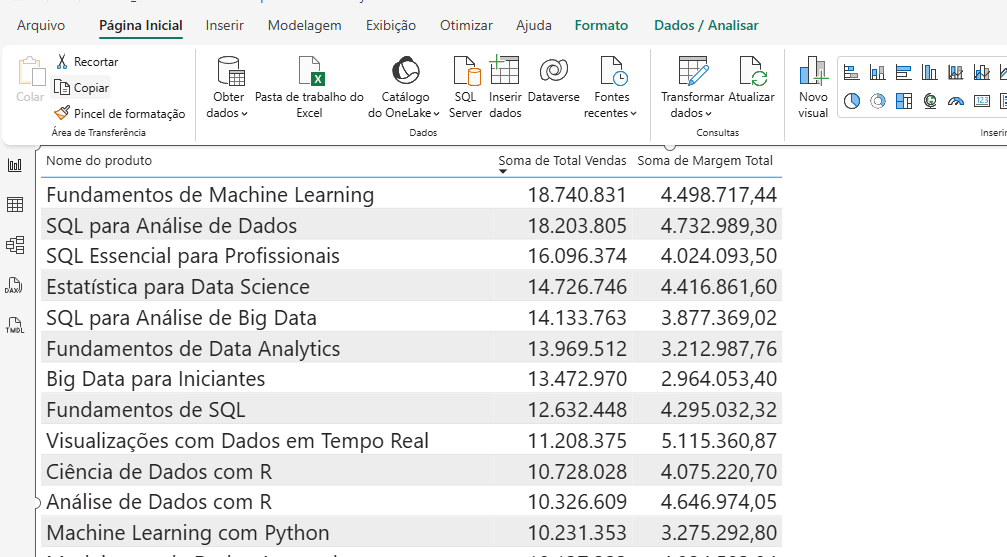
Task: Select SQL Essencial para Profissionais cell
Action: [193, 256]
